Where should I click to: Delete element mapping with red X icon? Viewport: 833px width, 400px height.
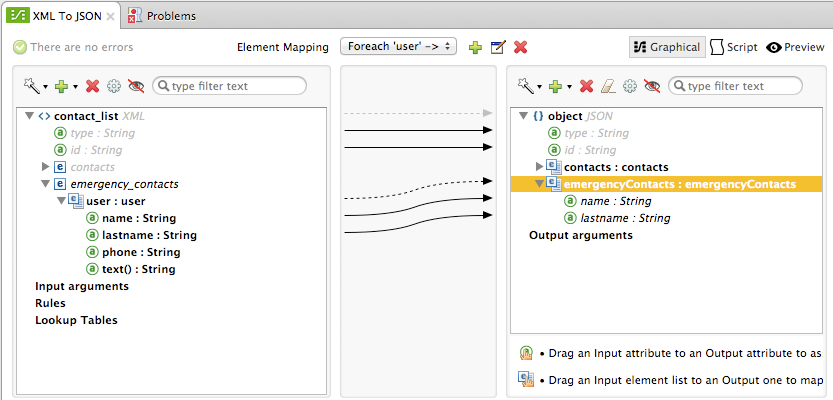(x=520, y=47)
